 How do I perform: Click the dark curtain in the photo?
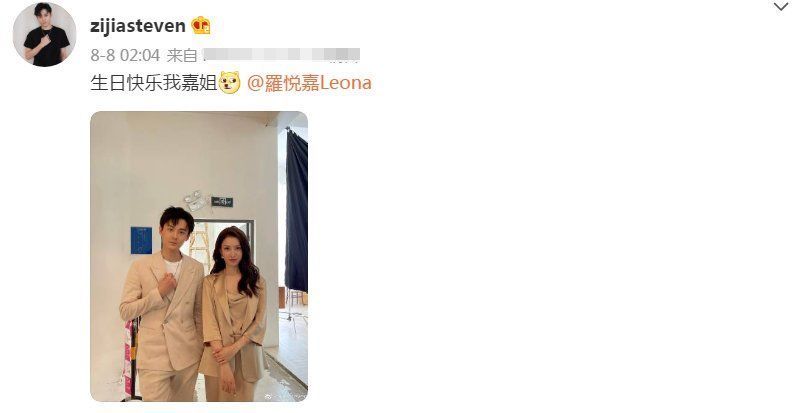tap(296, 210)
